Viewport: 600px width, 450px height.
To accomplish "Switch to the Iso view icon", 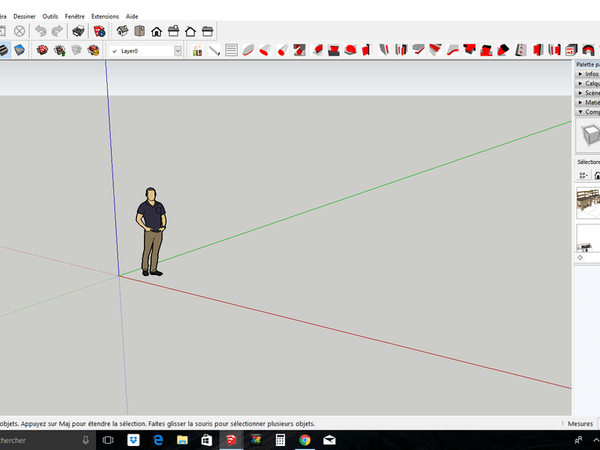I will 122,31.
